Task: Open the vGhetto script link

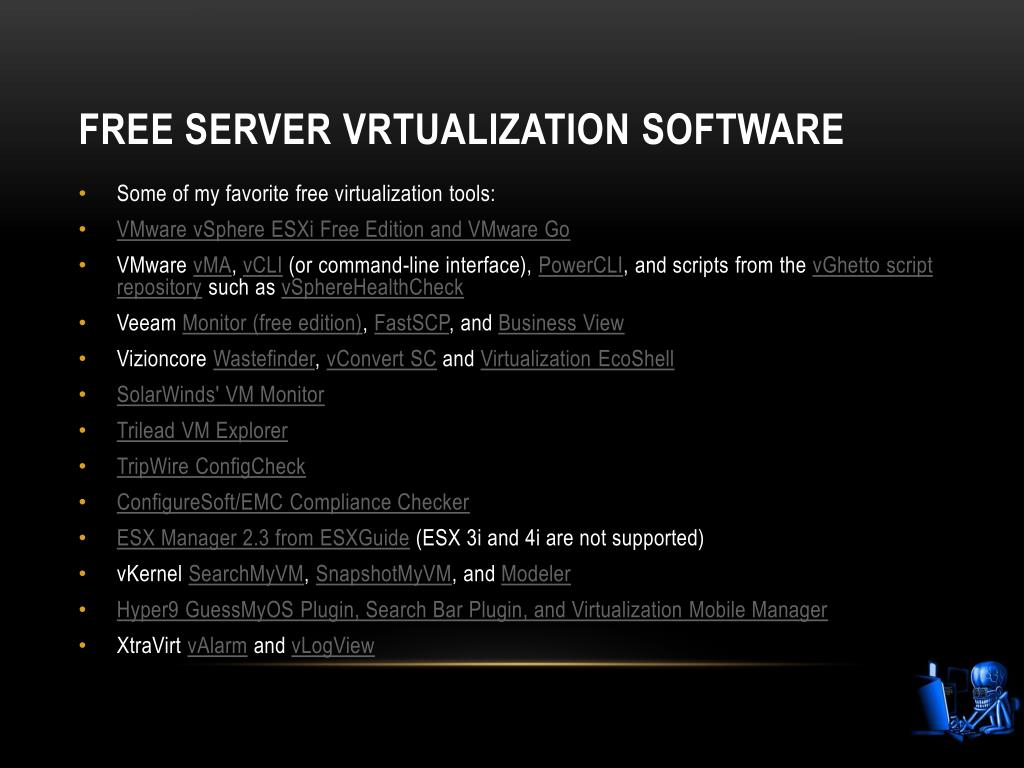Action: pyautogui.click(x=872, y=266)
